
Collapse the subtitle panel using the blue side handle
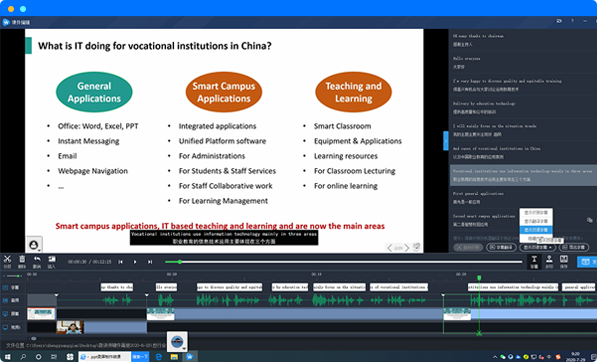click(x=446, y=140)
